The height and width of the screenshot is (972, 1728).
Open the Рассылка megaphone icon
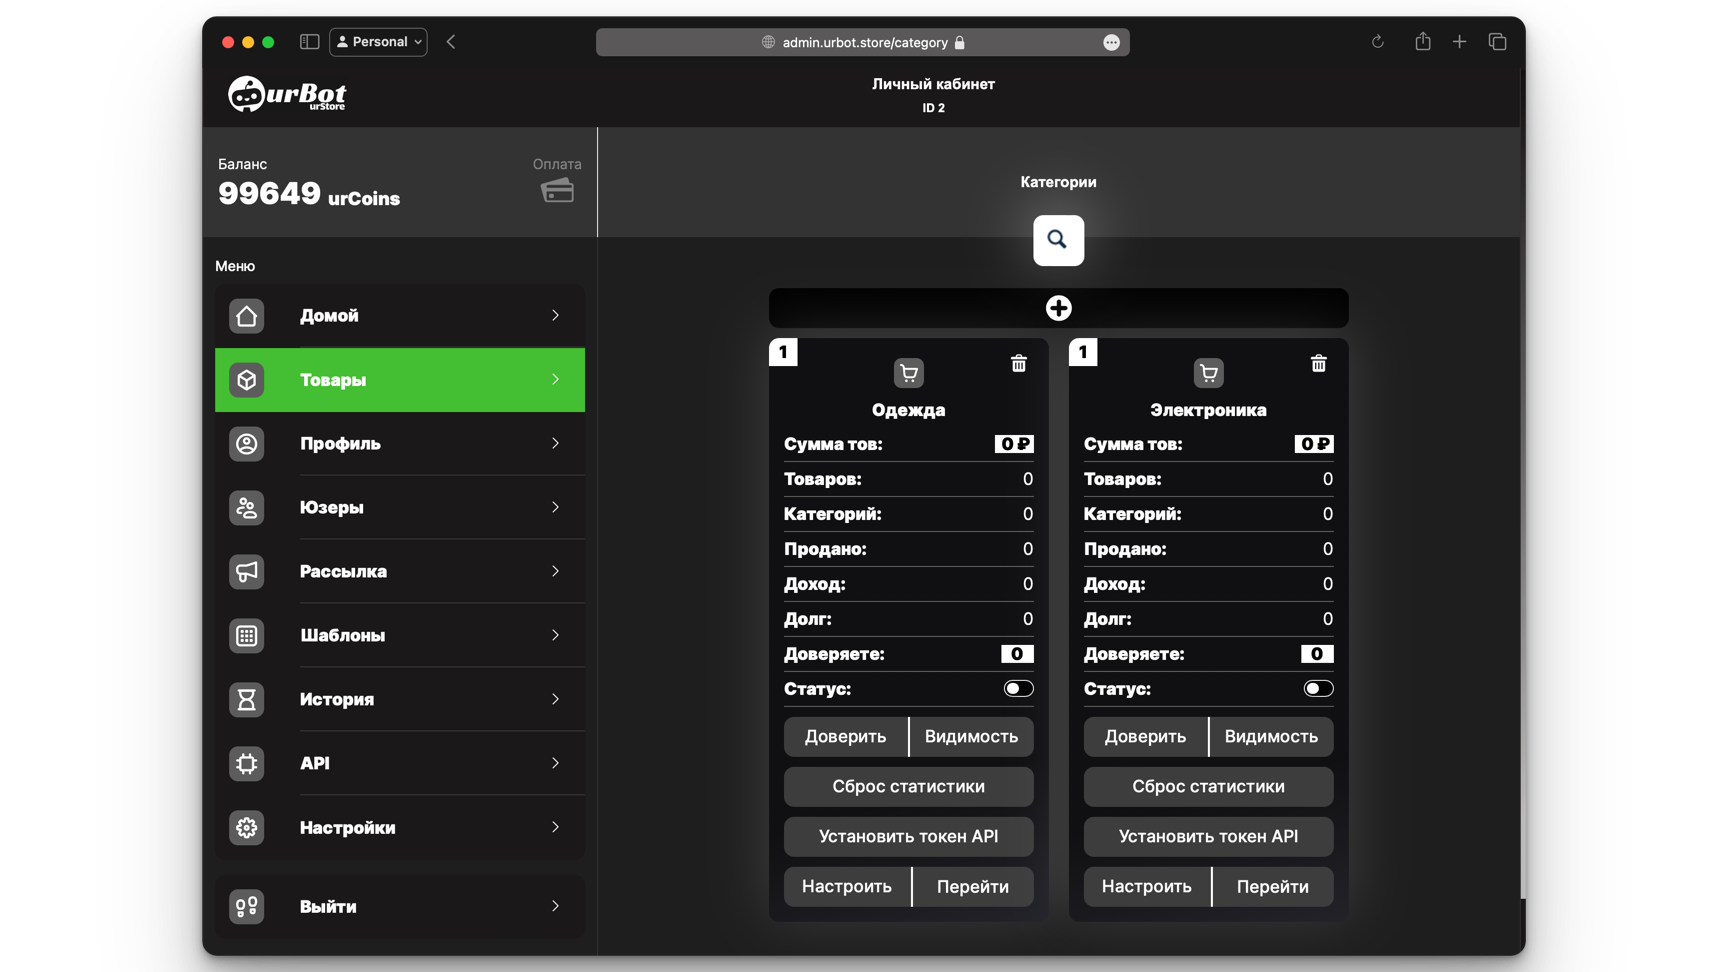[246, 571]
